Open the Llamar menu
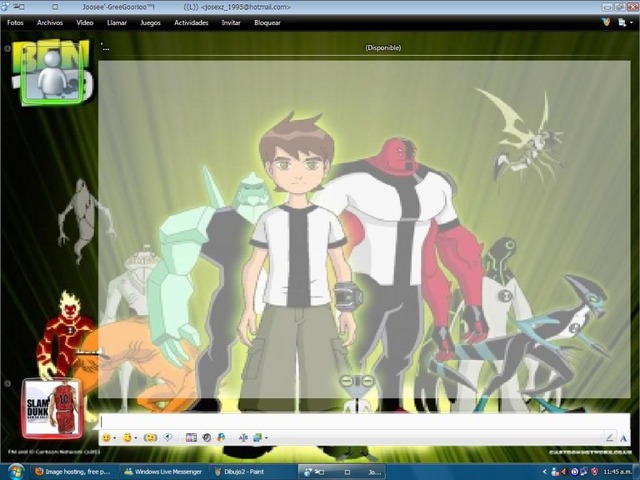Image resolution: width=640 pixels, height=480 pixels. [117, 23]
